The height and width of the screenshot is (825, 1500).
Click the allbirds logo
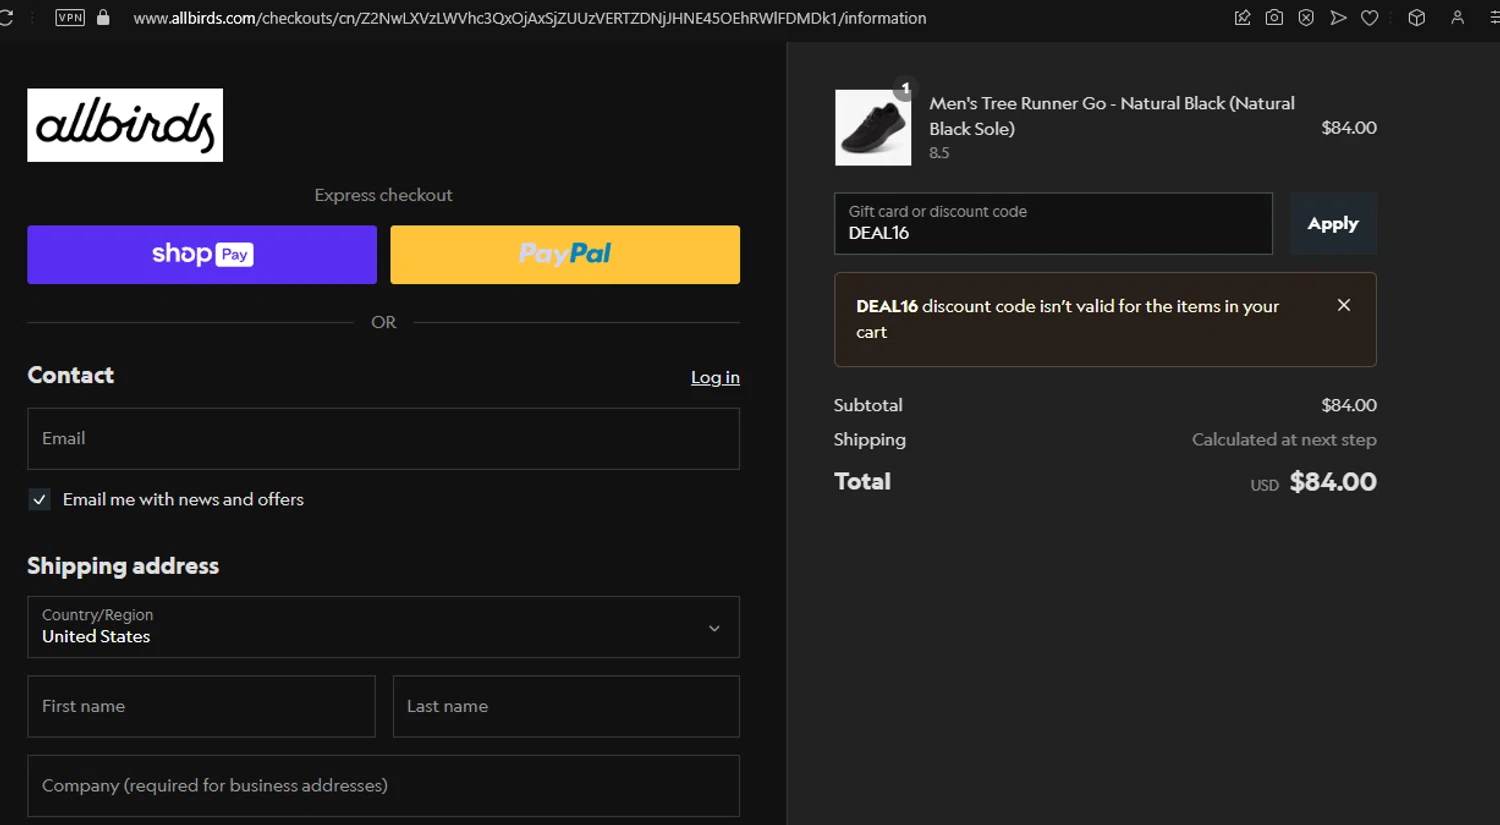point(125,125)
